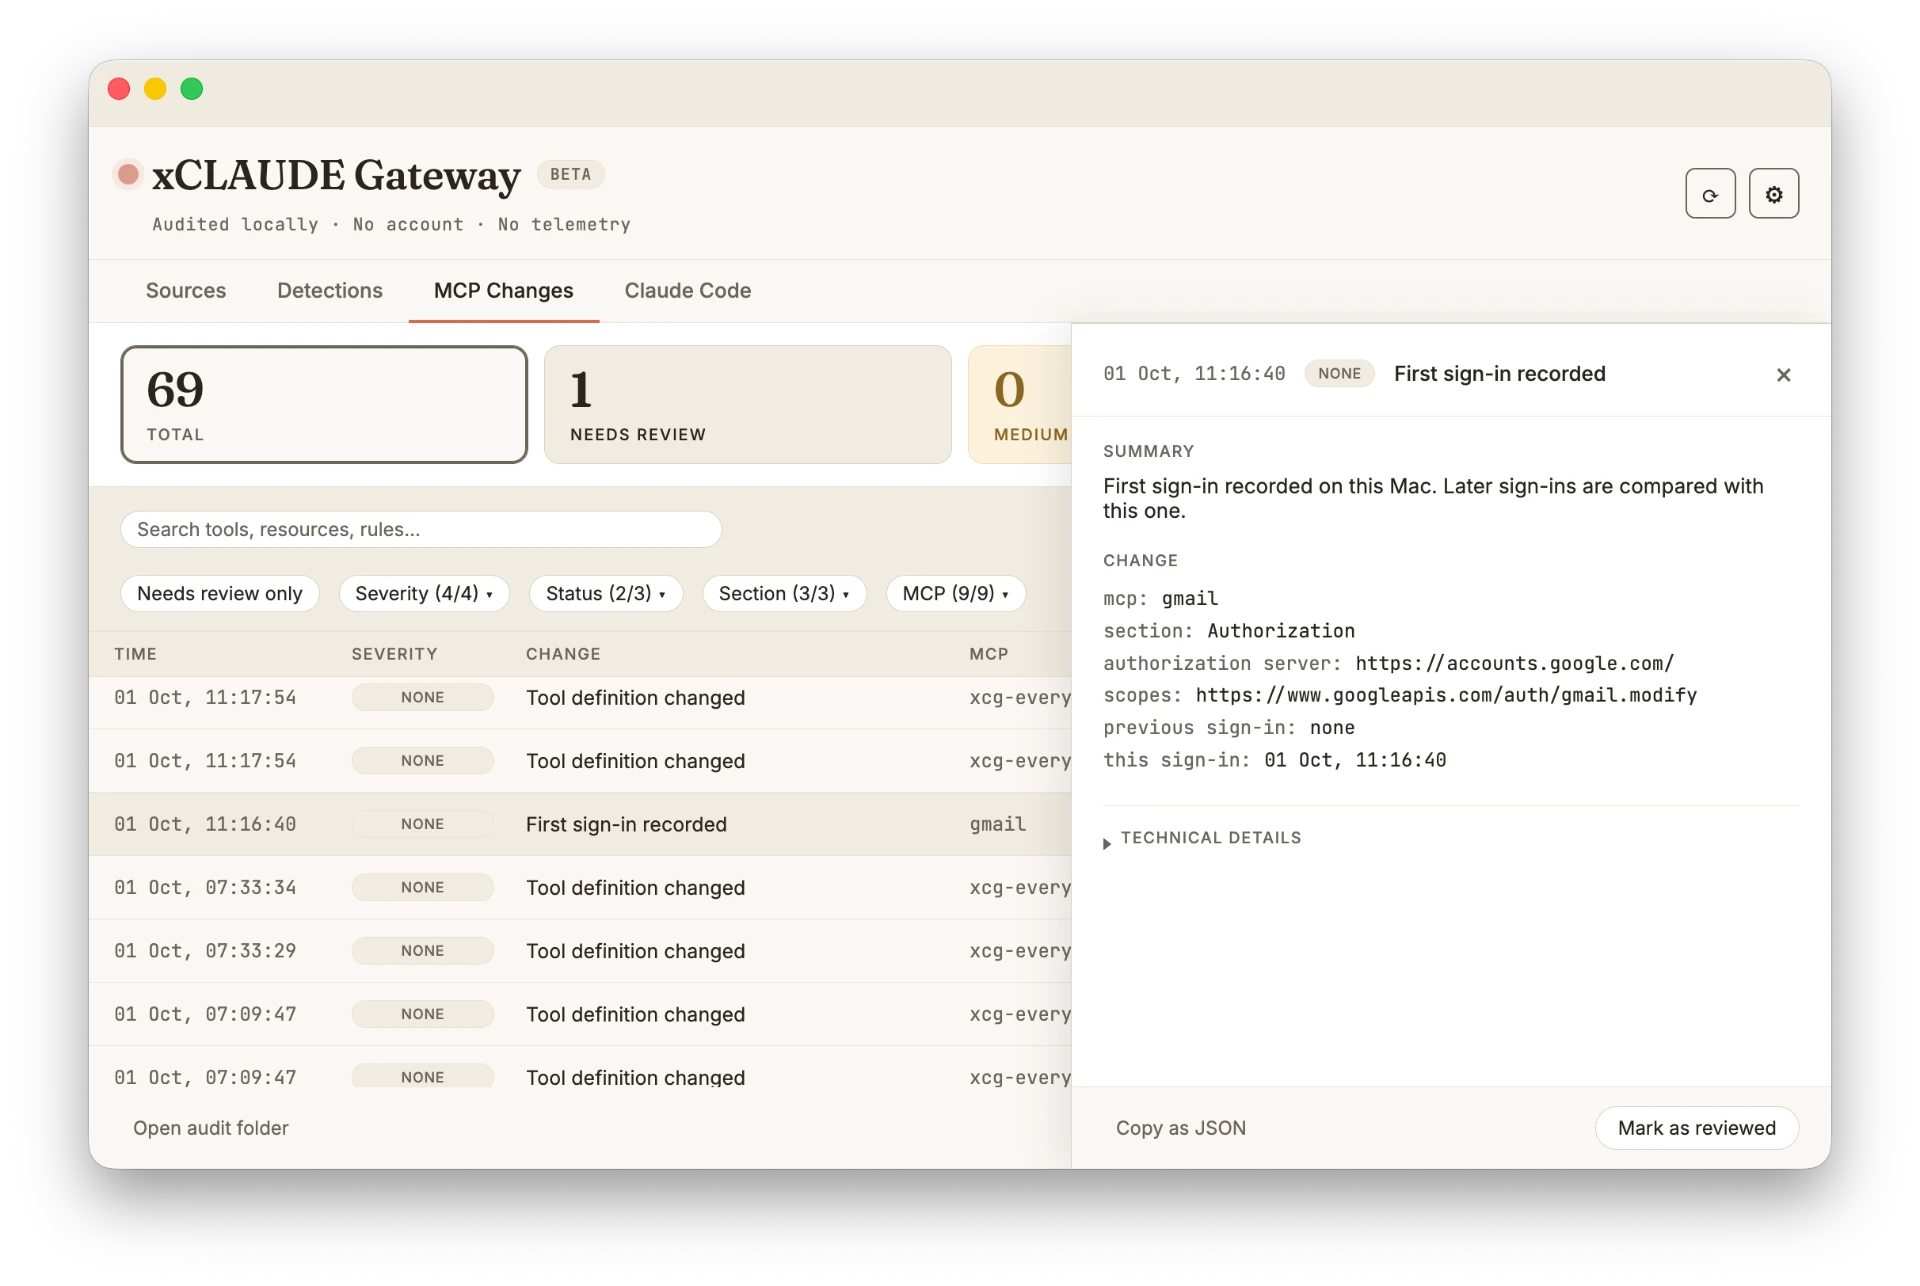Select the First sign-in recorded gmail row
The height and width of the screenshot is (1286, 1920).
[x=580, y=825]
